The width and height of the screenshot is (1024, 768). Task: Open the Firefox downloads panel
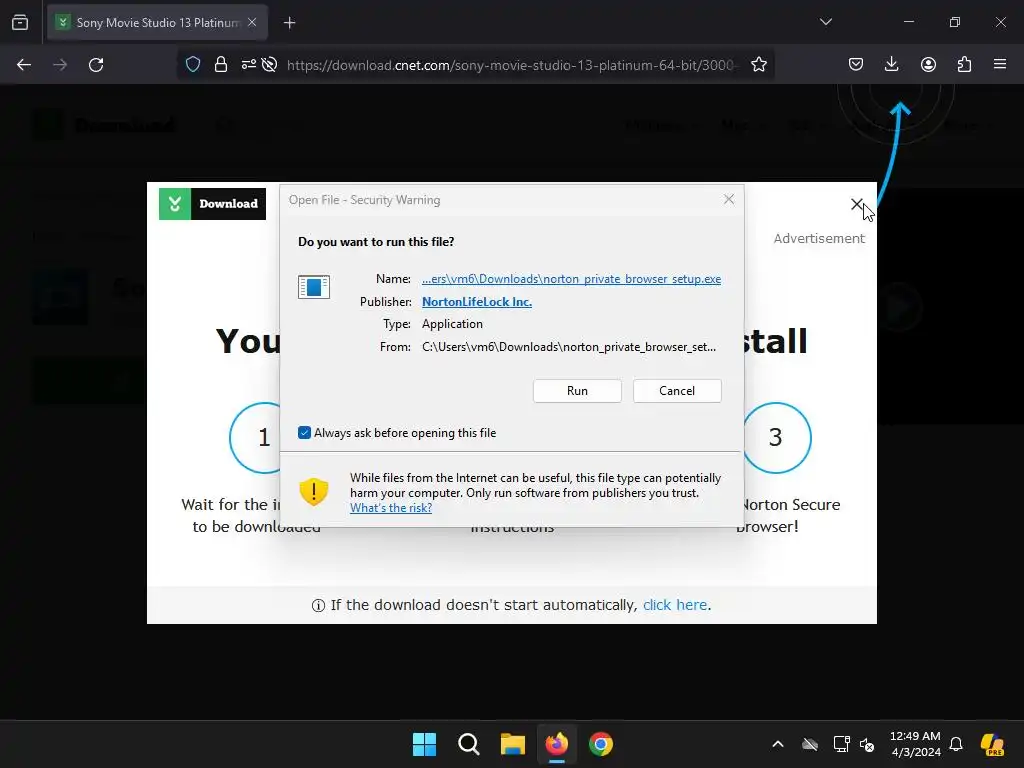click(x=891, y=65)
